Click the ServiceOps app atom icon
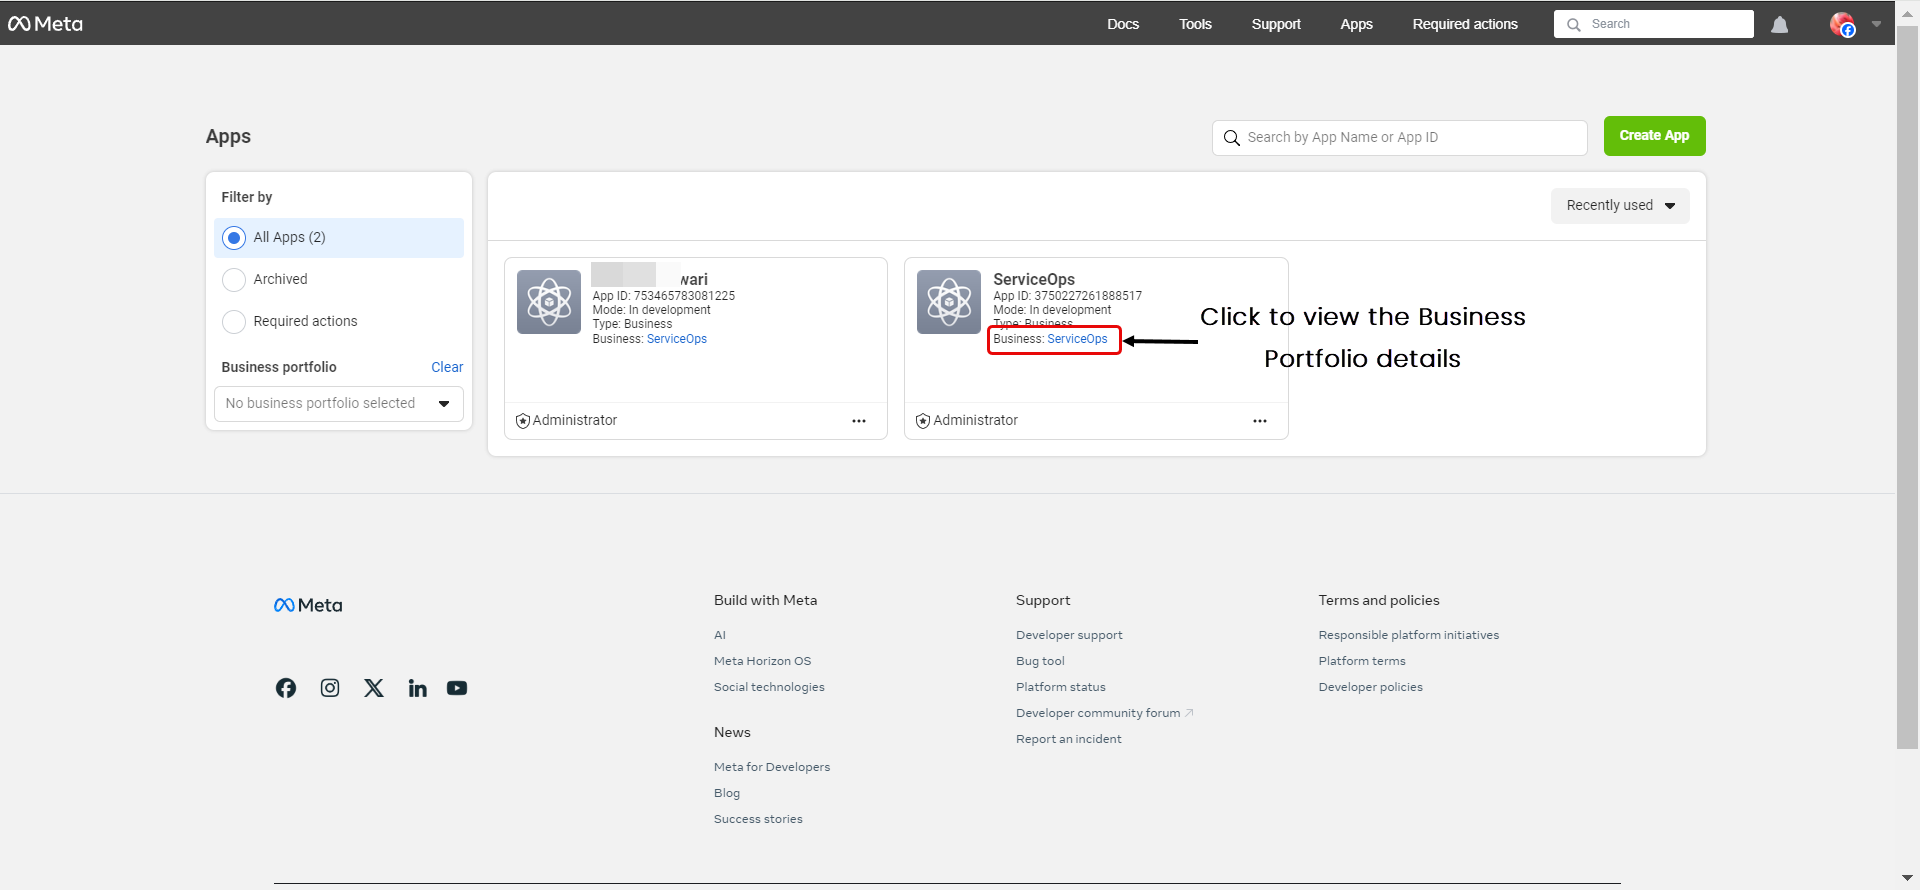Viewport: 1920px width, 890px height. click(x=948, y=302)
